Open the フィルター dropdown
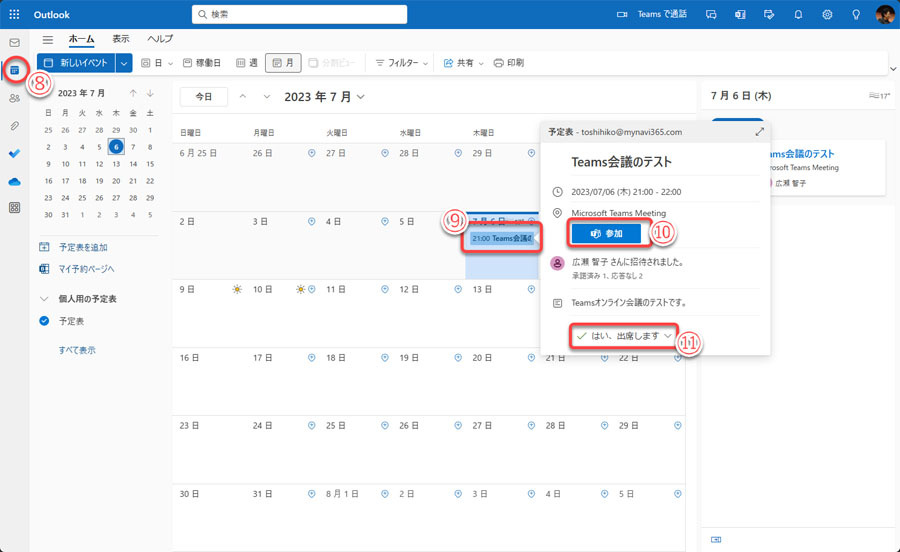Image resolution: width=900 pixels, height=552 pixels. [401, 63]
